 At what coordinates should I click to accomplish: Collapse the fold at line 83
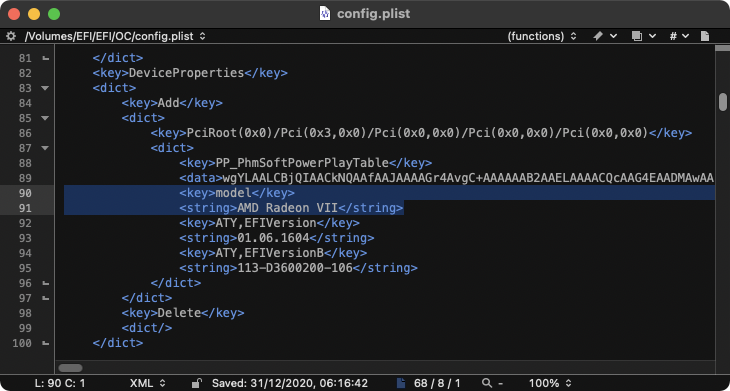pos(45,88)
